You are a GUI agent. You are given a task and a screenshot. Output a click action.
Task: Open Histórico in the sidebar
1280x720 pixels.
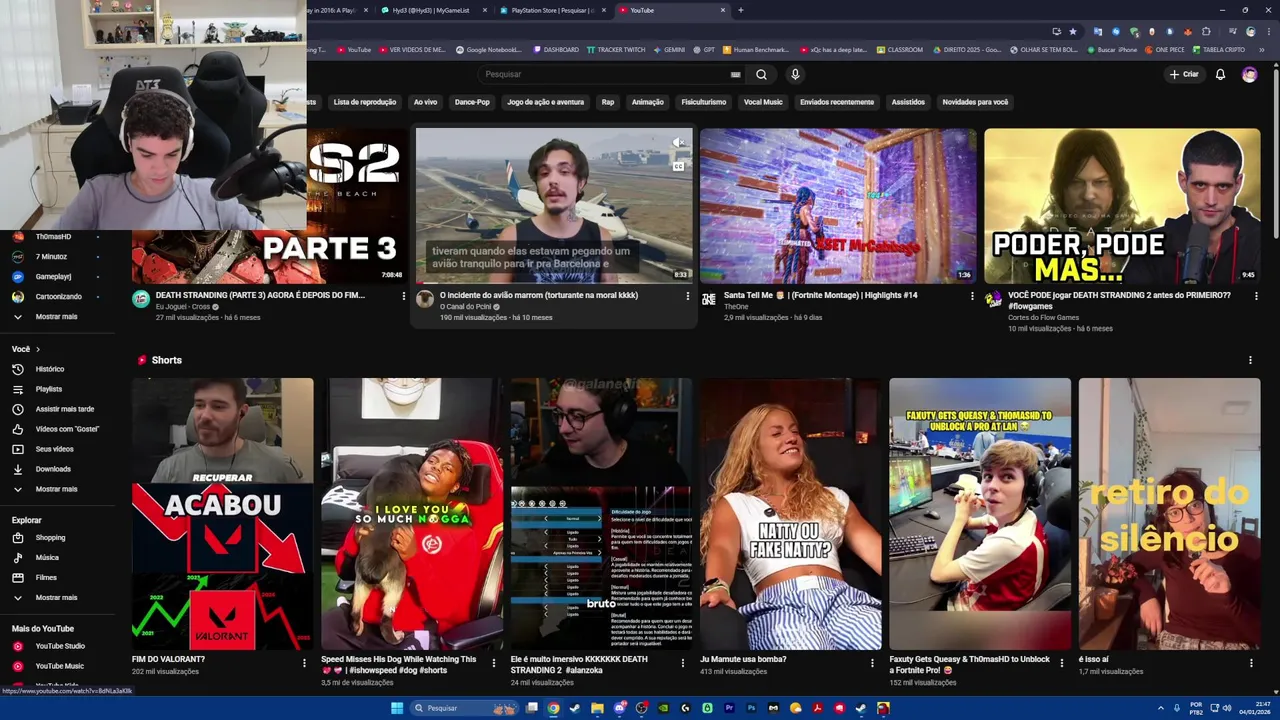50,369
